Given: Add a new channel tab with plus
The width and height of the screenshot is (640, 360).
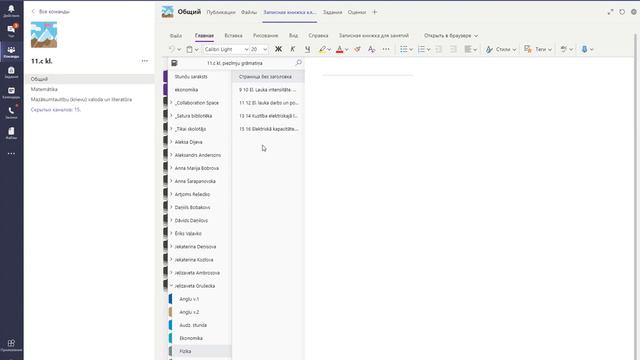Looking at the screenshot, I should (x=375, y=12).
